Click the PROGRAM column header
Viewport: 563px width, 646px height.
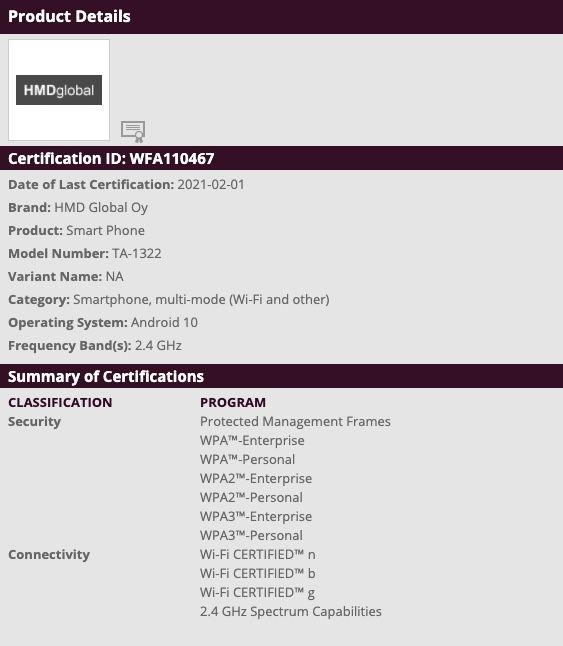point(233,403)
